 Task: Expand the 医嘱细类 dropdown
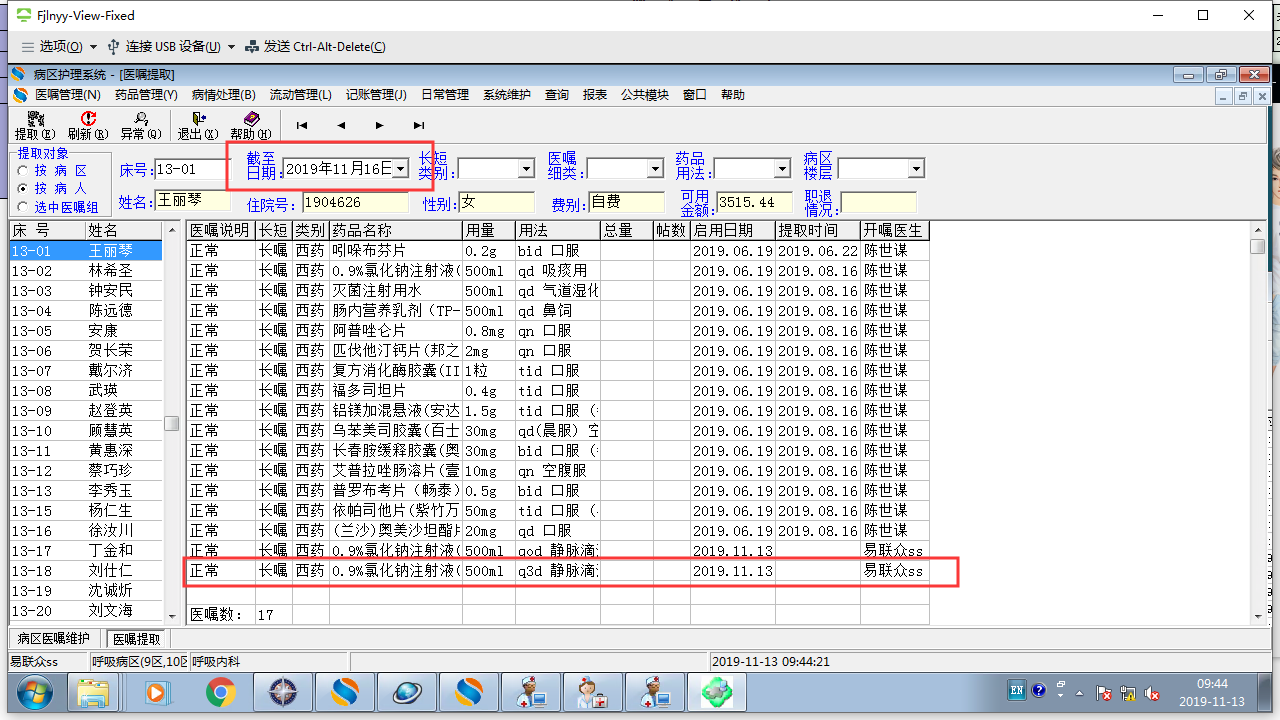click(x=655, y=169)
